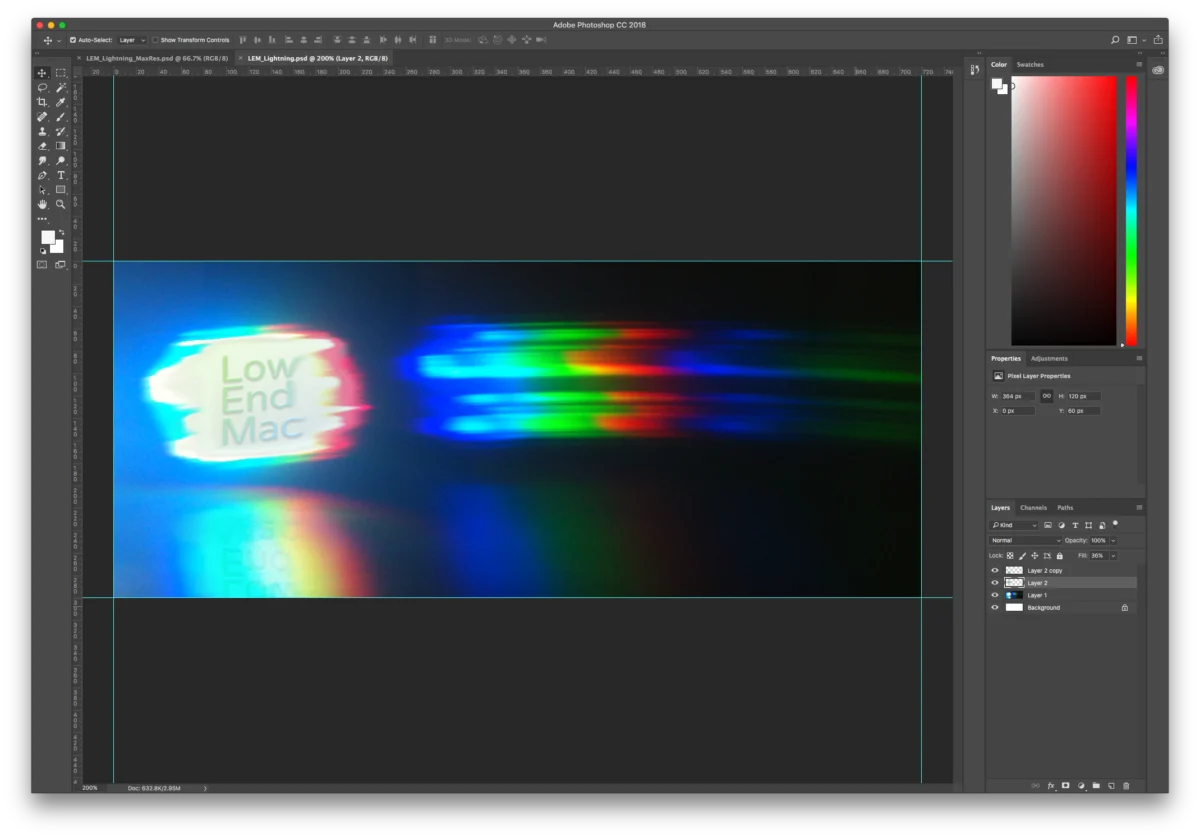Screen dimensions: 1200x838
Task: Select the Healing Brush tool
Action: (42, 117)
